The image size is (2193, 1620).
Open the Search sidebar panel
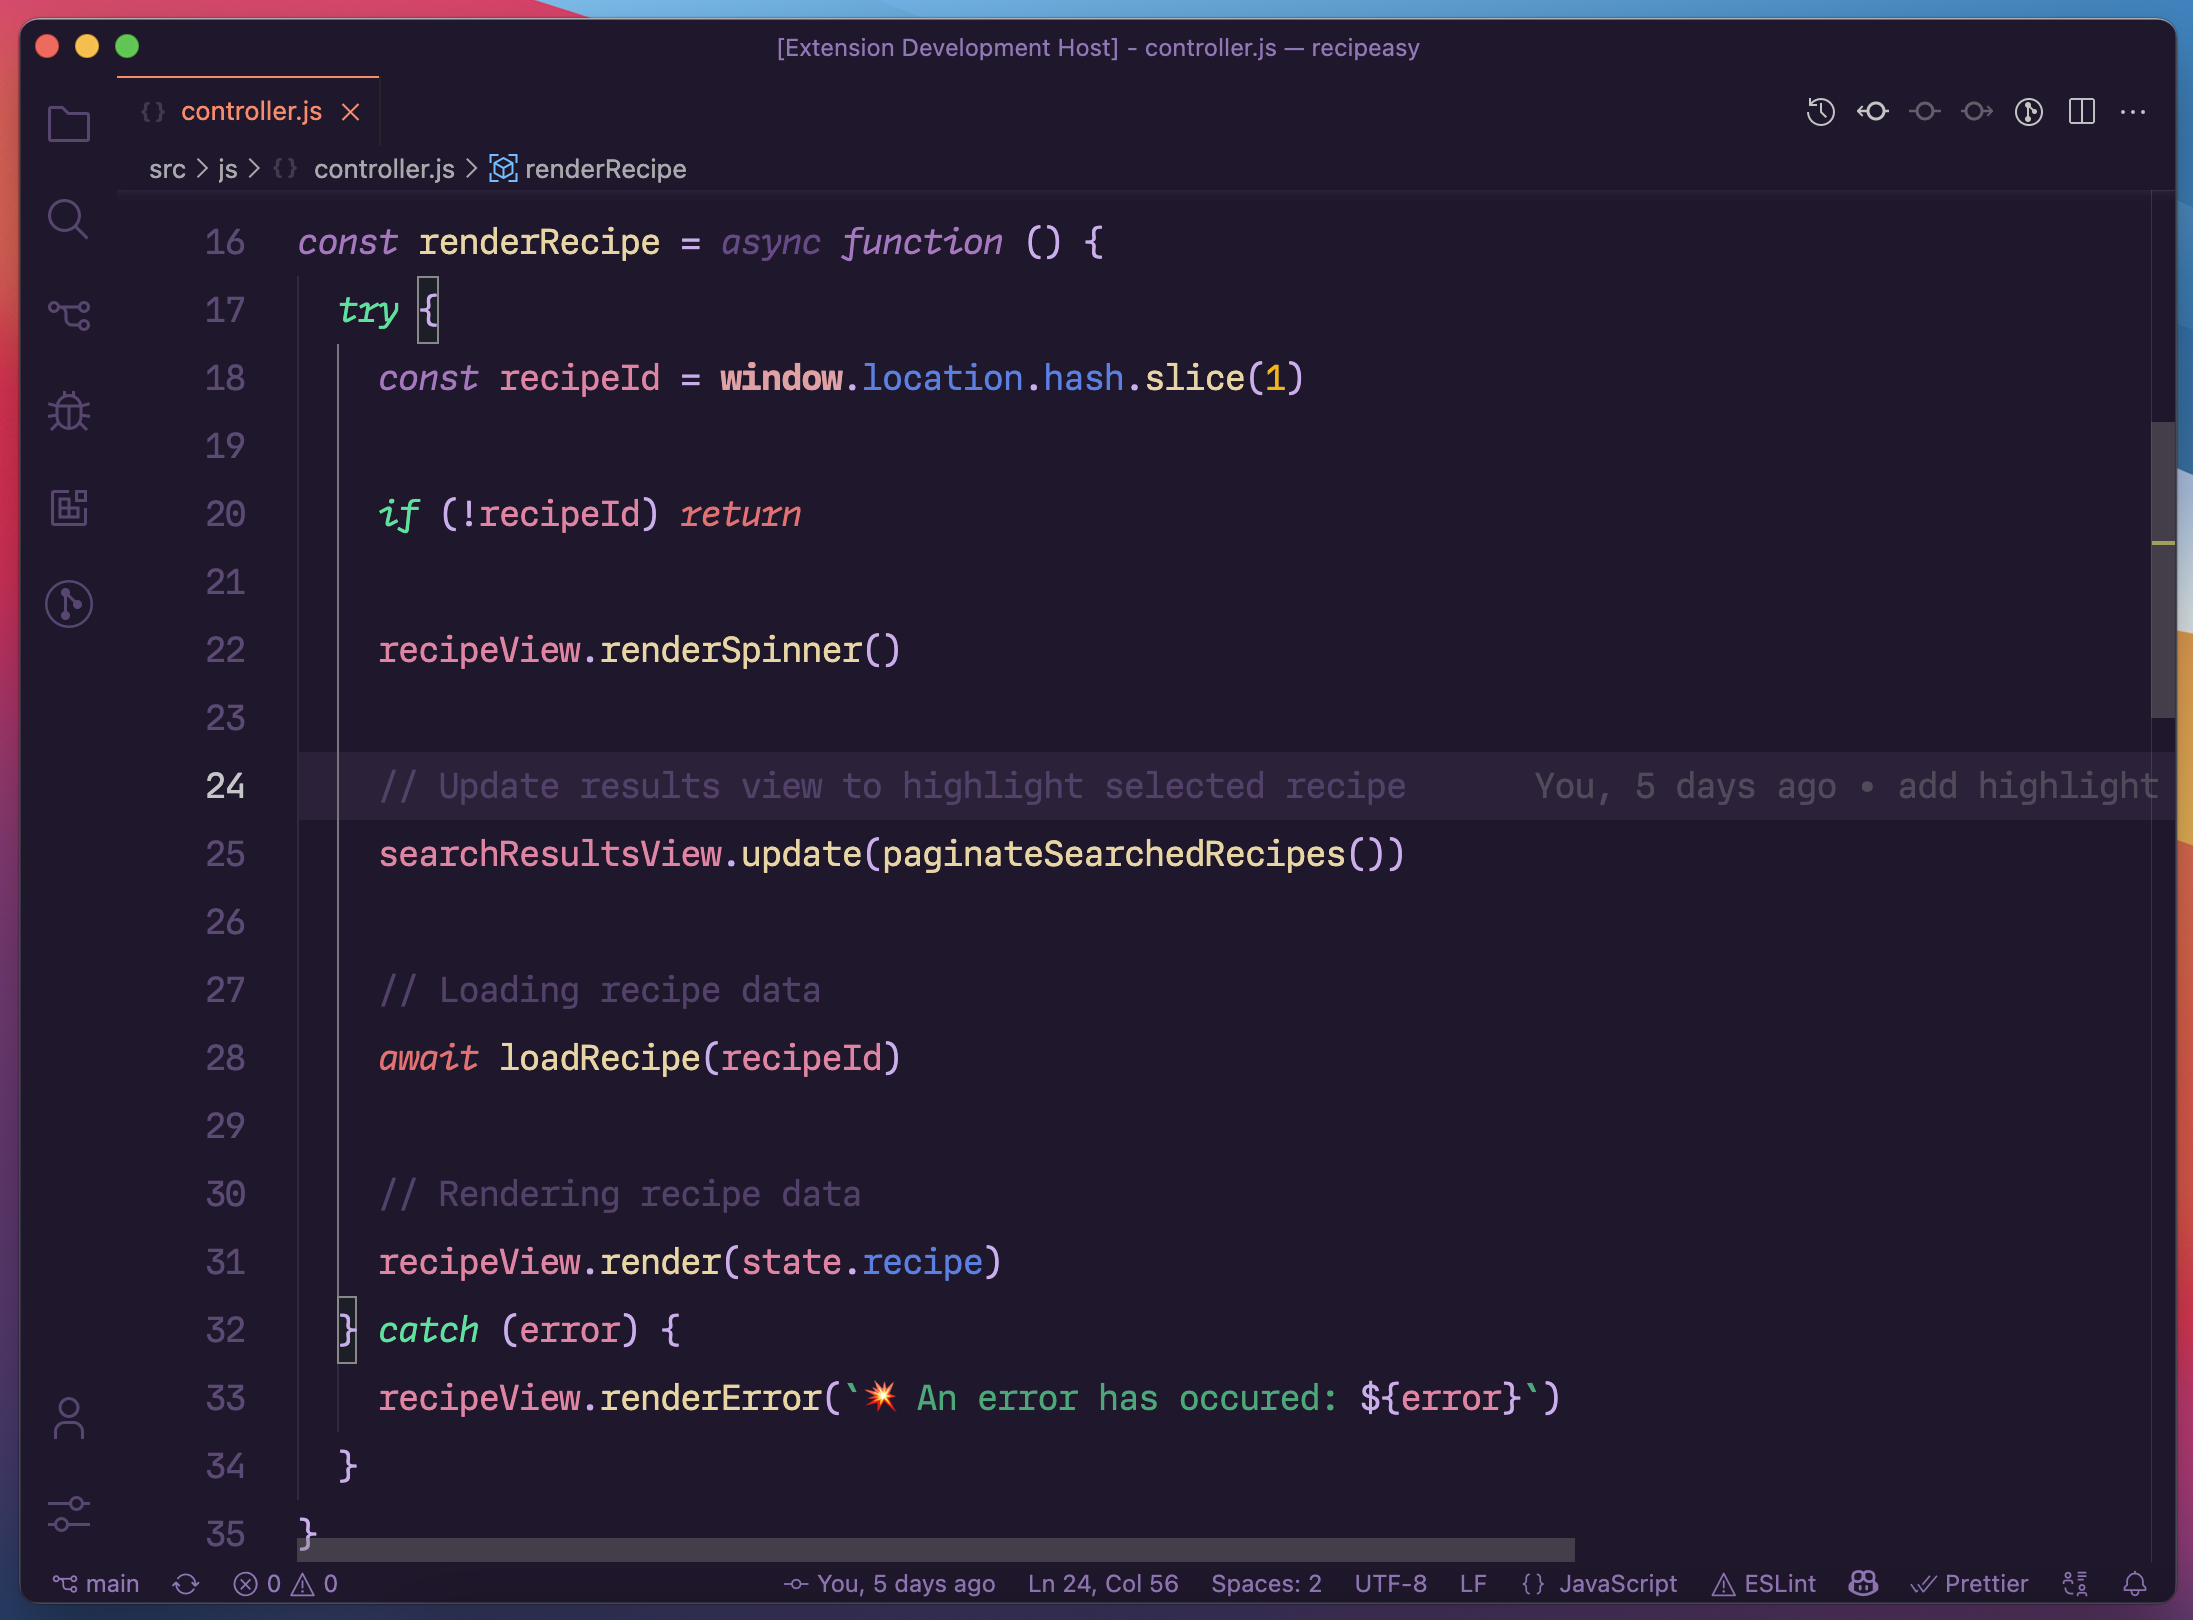[x=68, y=219]
